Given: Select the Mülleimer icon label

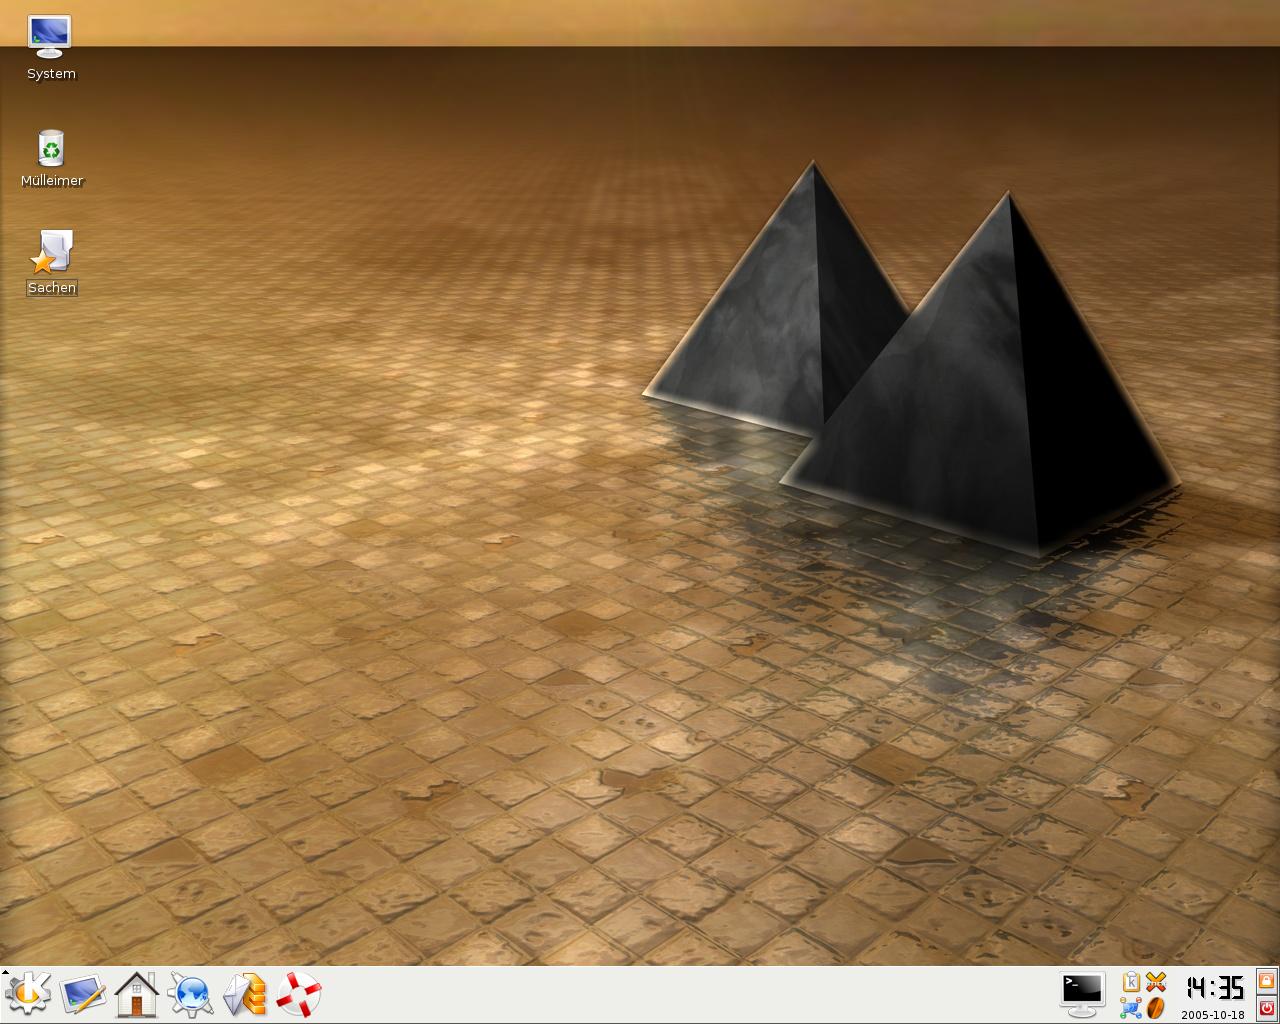Looking at the screenshot, I should pos(52,181).
